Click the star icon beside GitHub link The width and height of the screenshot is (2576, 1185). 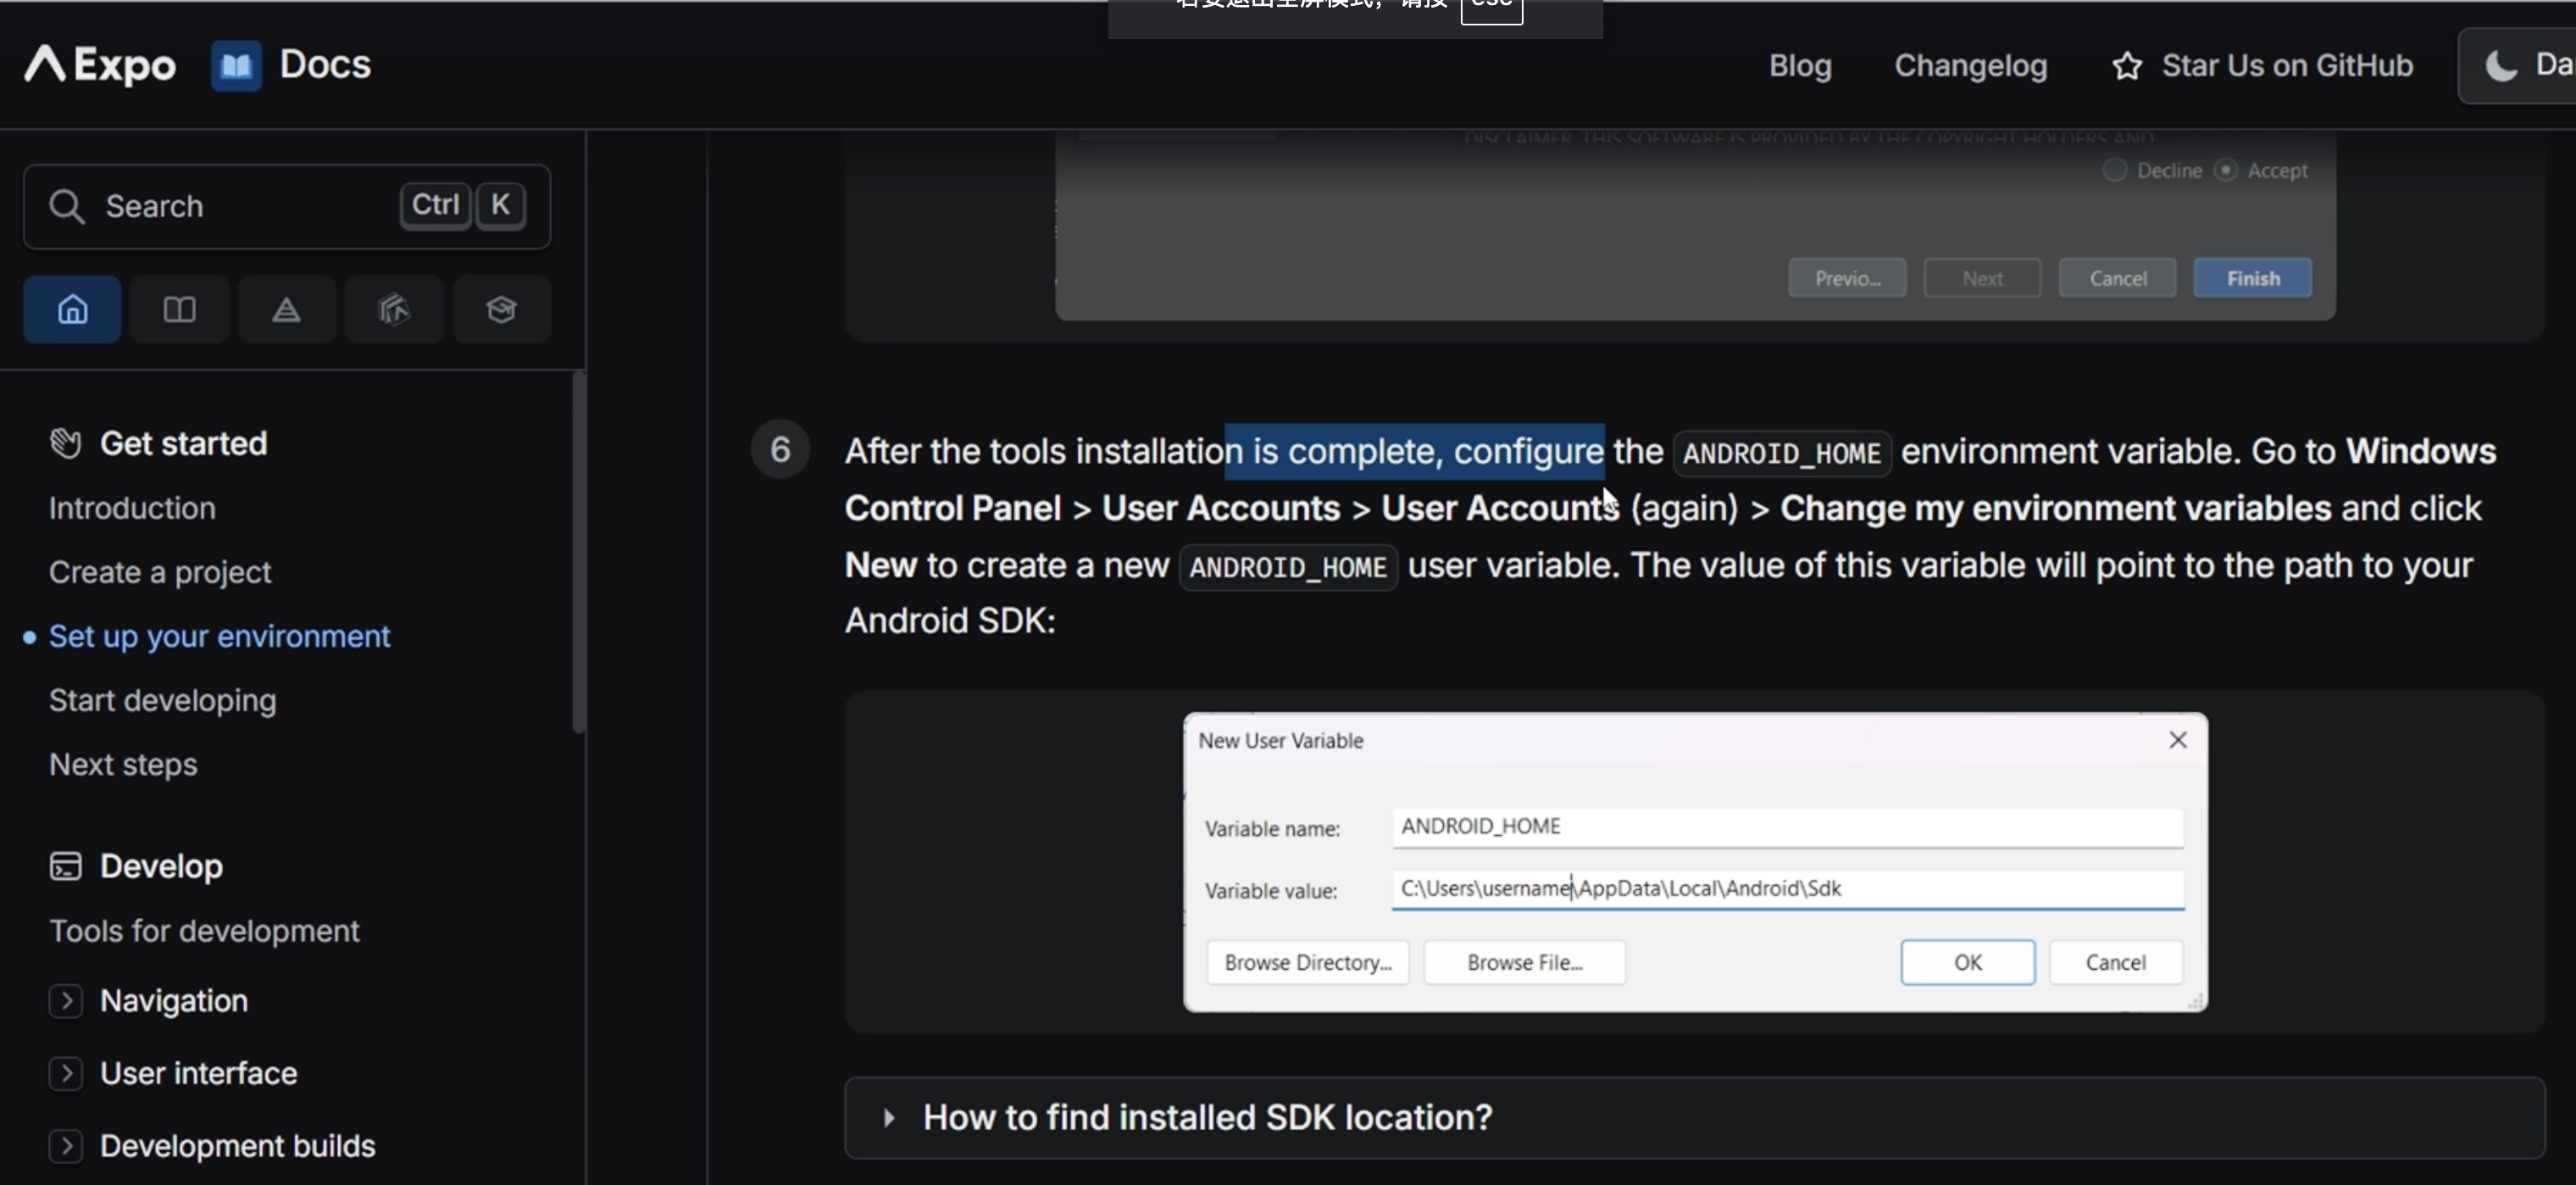tap(2127, 66)
